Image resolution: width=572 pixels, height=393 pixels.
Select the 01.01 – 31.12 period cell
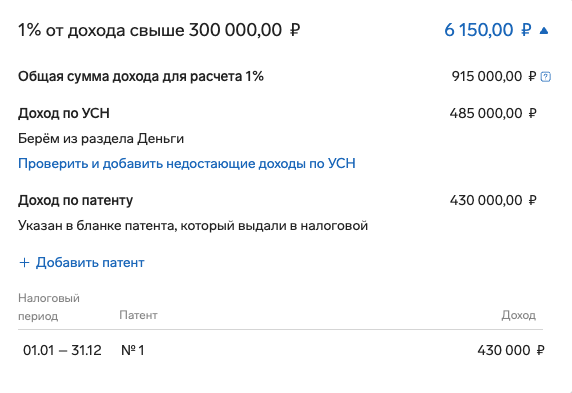pos(62,350)
